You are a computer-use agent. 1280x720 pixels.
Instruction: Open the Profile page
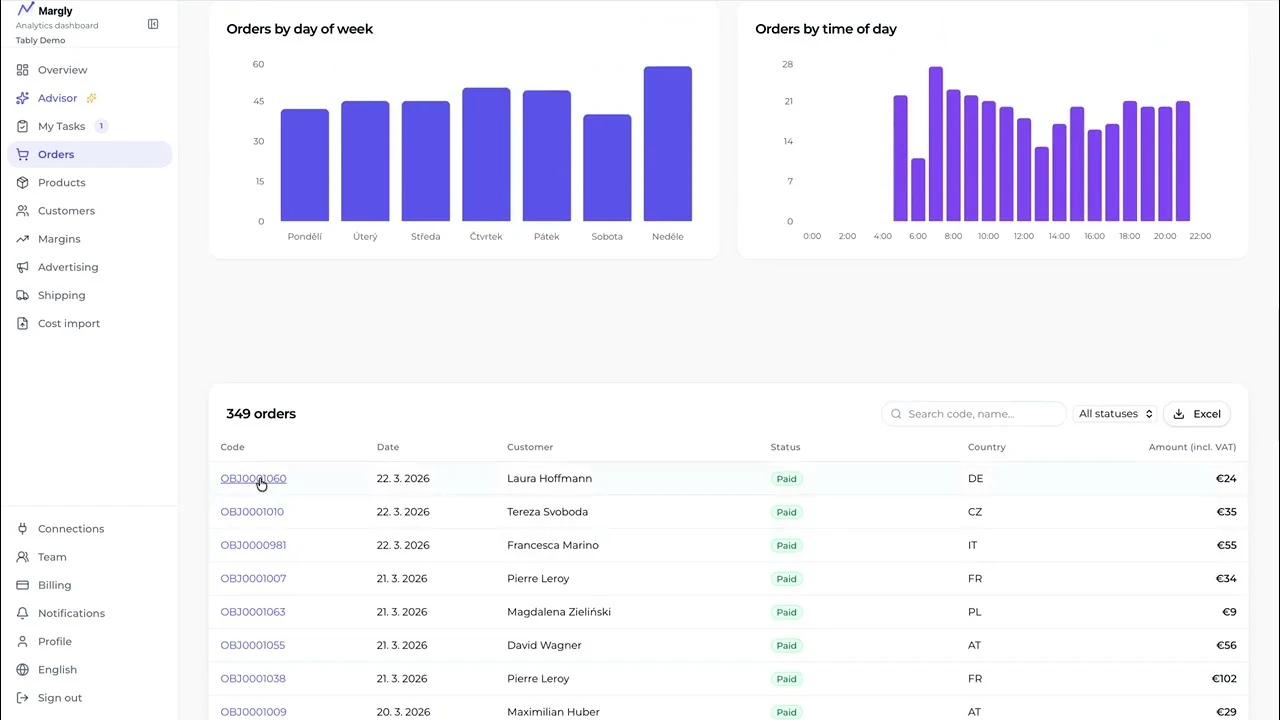point(90,641)
